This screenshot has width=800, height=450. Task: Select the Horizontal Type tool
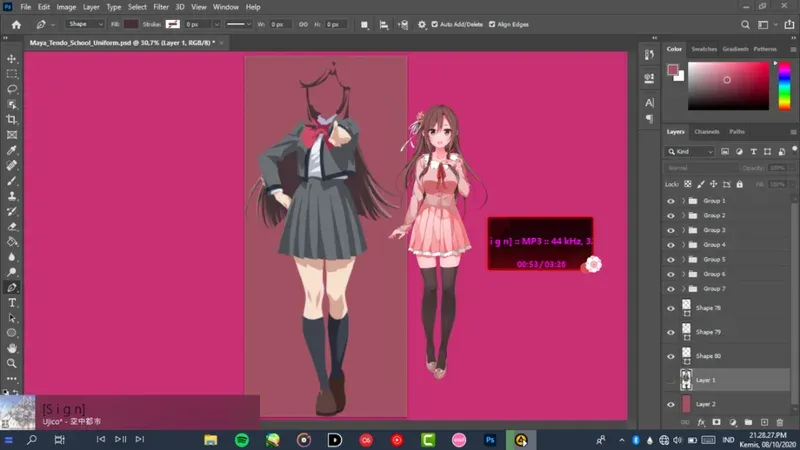point(12,303)
